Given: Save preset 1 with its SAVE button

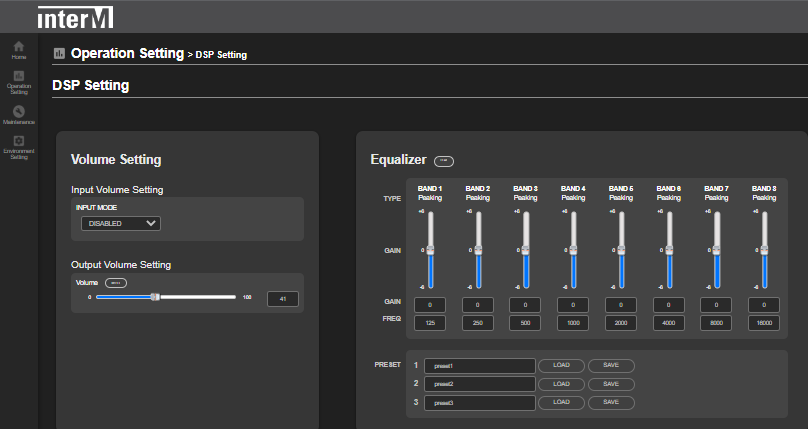Looking at the screenshot, I should [611, 366].
